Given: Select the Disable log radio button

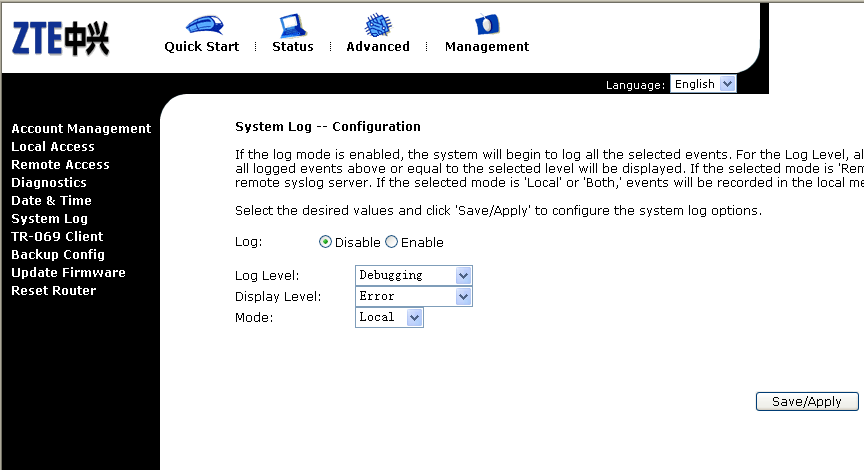Looking at the screenshot, I should pos(325,242).
